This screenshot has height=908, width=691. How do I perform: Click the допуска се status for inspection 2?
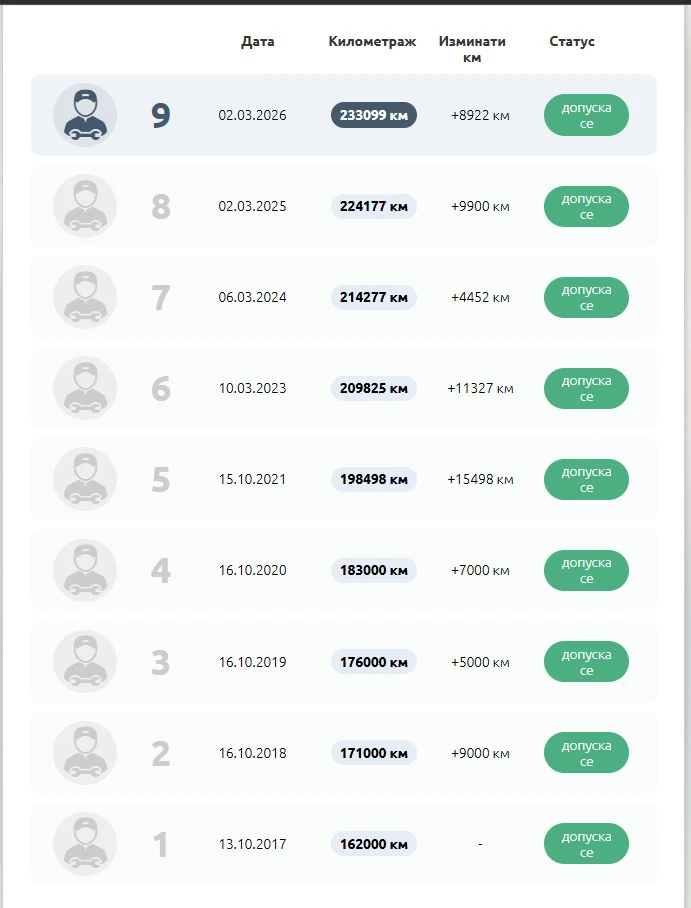click(x=586, y=753)
